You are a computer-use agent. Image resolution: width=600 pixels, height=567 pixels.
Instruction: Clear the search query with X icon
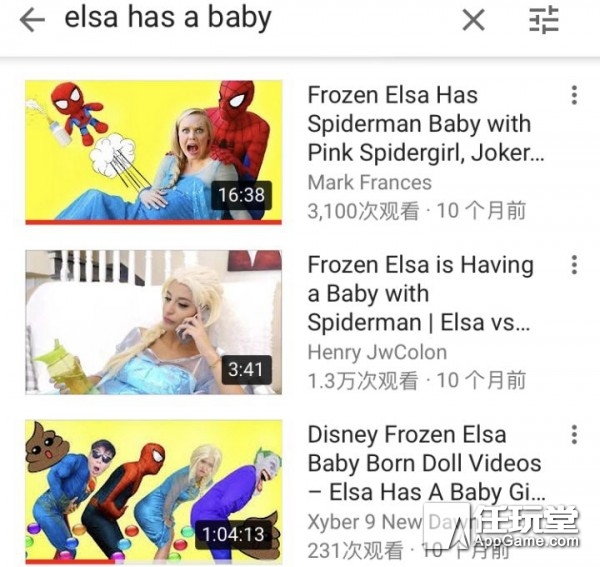tap(473, 20)
